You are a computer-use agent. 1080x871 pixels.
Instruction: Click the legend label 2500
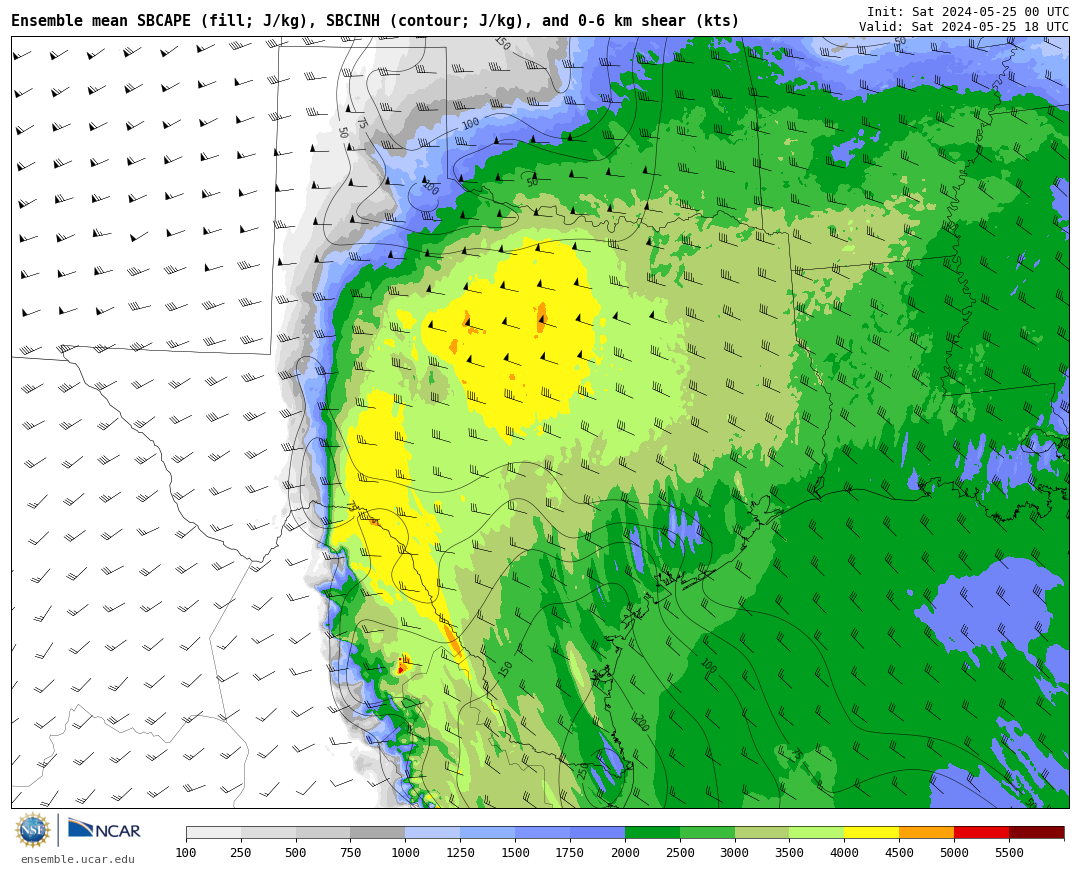coord(680,853)
